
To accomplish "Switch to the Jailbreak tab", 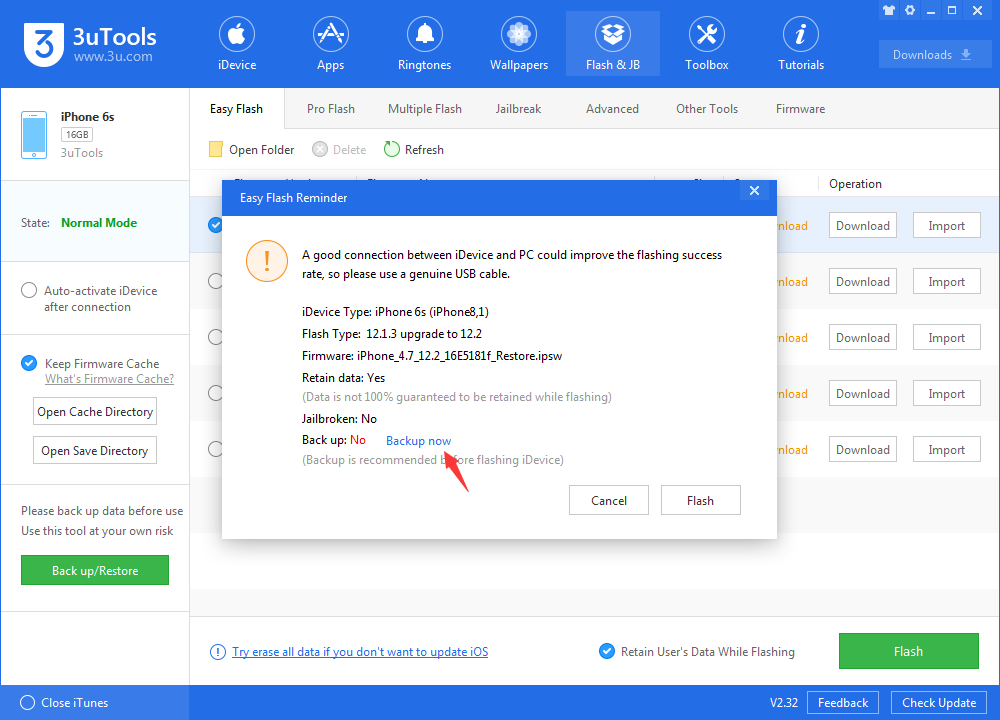I will pyautogui.click(x=518, y=109).
